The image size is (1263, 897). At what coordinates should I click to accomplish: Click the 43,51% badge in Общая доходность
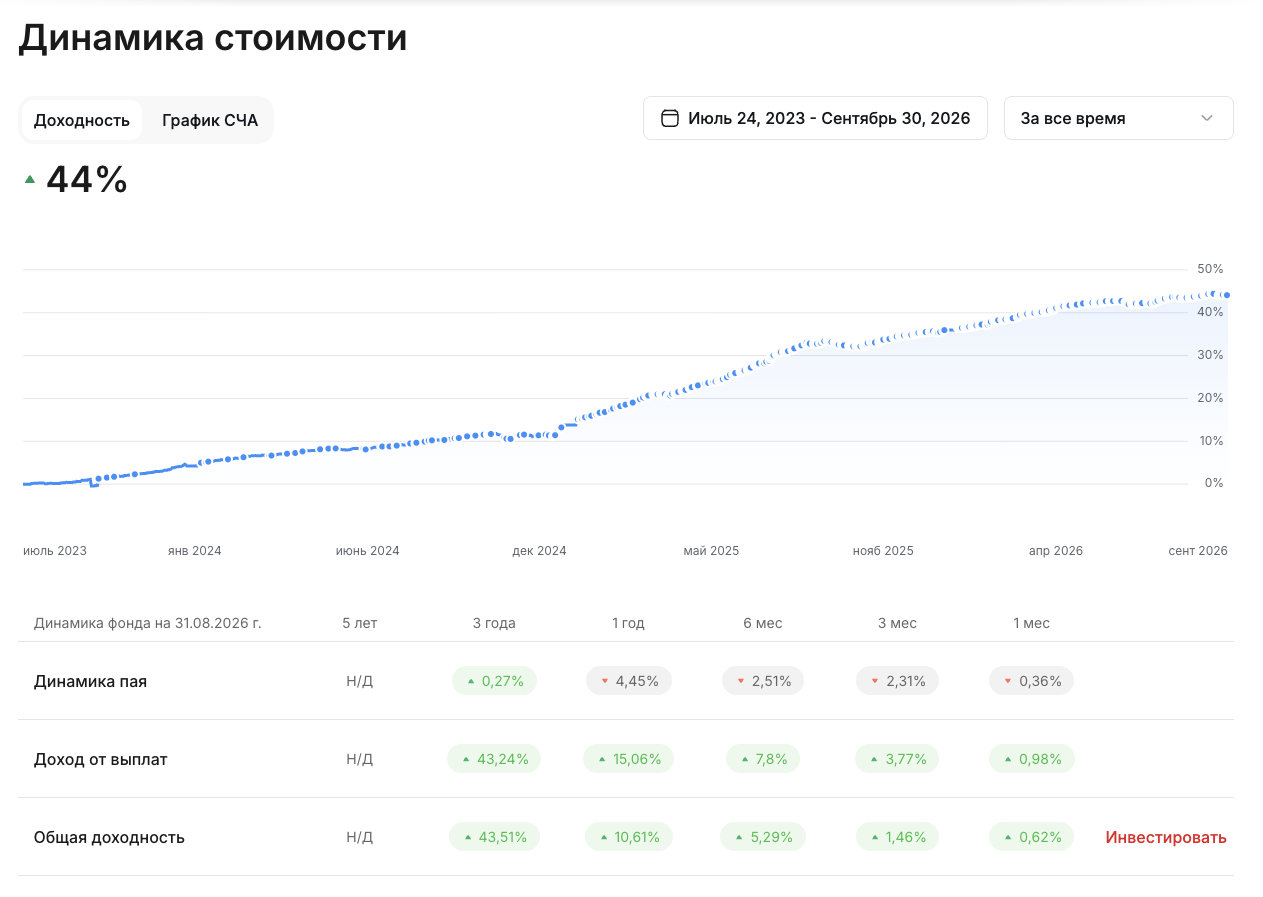pos(494,837)
